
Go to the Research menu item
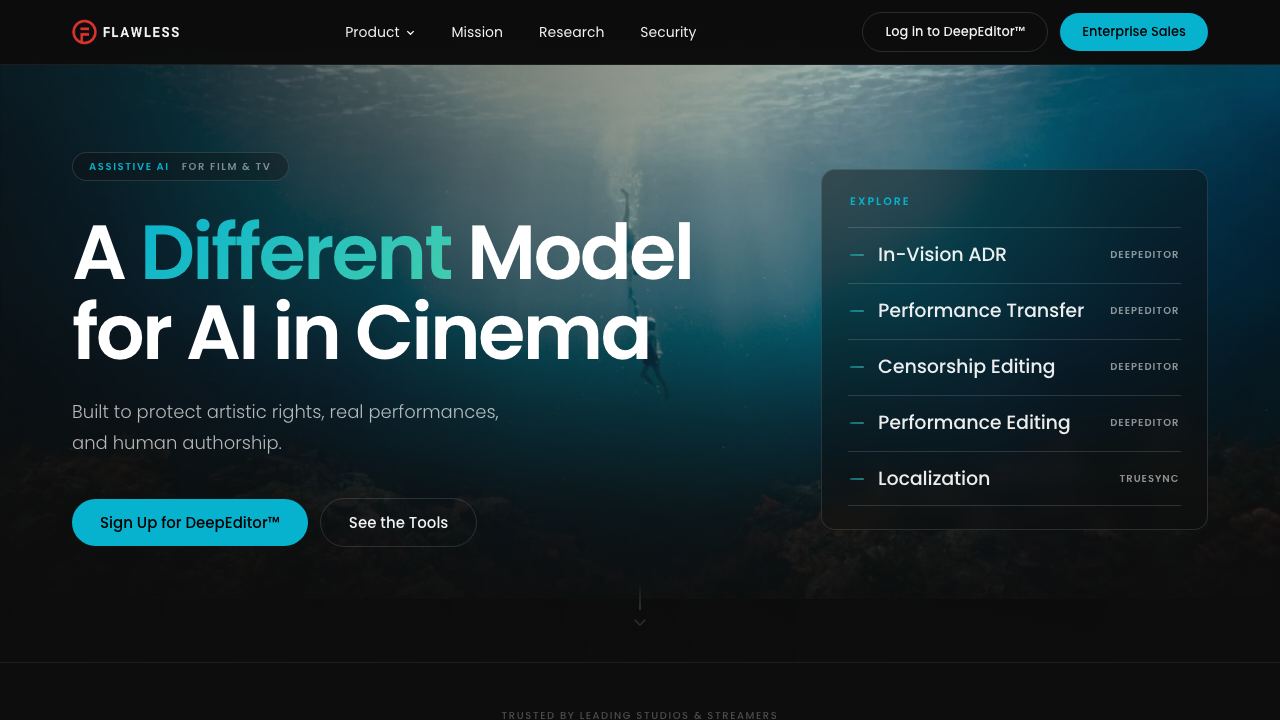coord(571,32)
